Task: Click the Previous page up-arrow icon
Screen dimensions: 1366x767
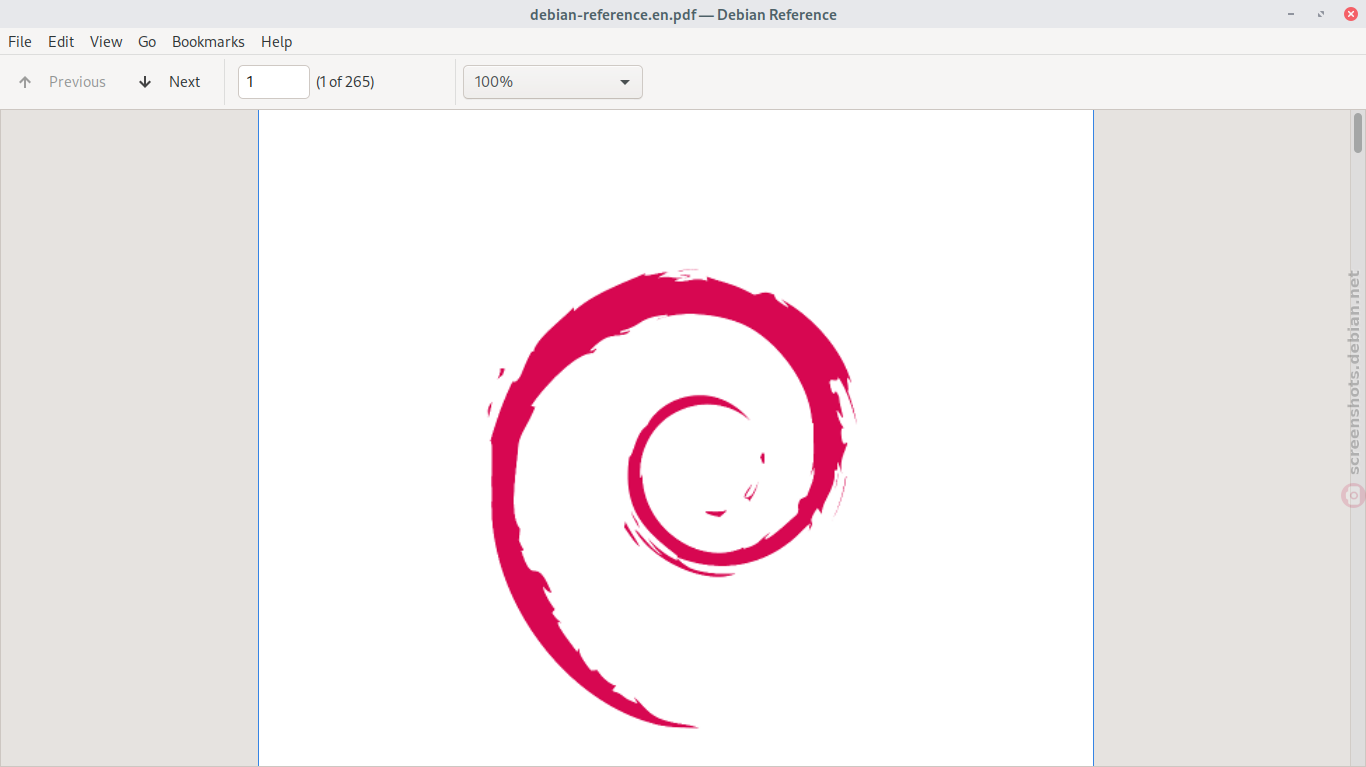Action: (x=25, y=82)
